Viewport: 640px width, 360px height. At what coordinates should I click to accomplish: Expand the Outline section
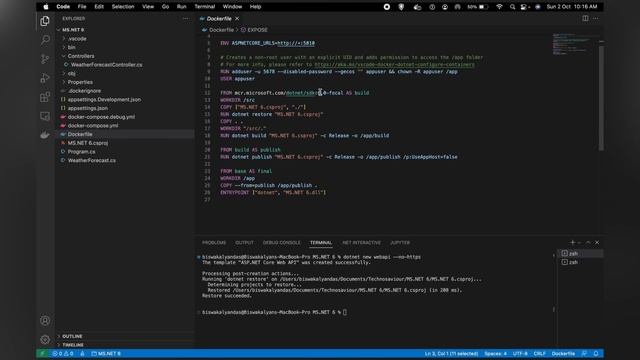[72, 336]
